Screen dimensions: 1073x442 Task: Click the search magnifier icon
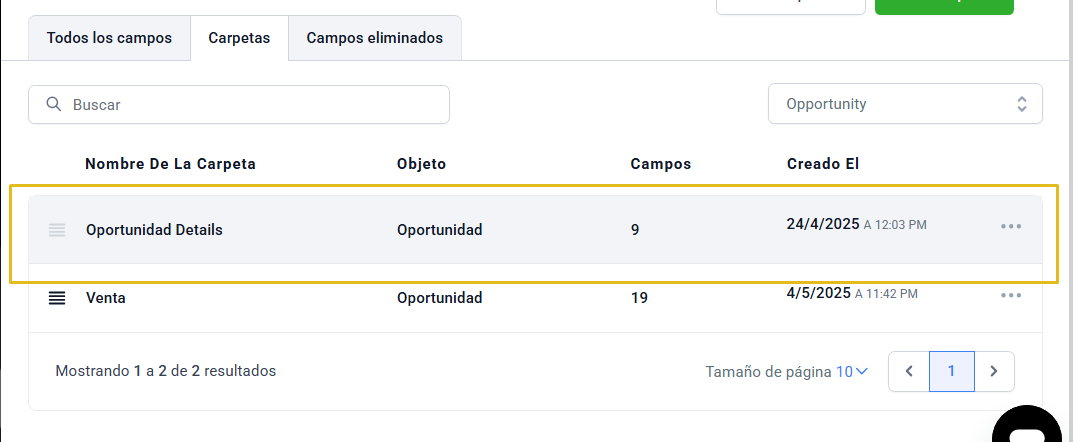tap(53, 105)
